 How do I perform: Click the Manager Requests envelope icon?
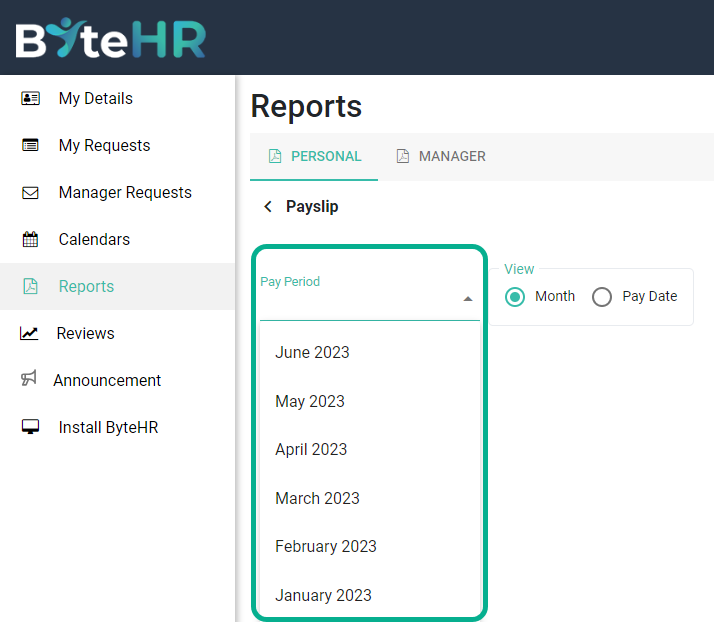tap(31, 193)
